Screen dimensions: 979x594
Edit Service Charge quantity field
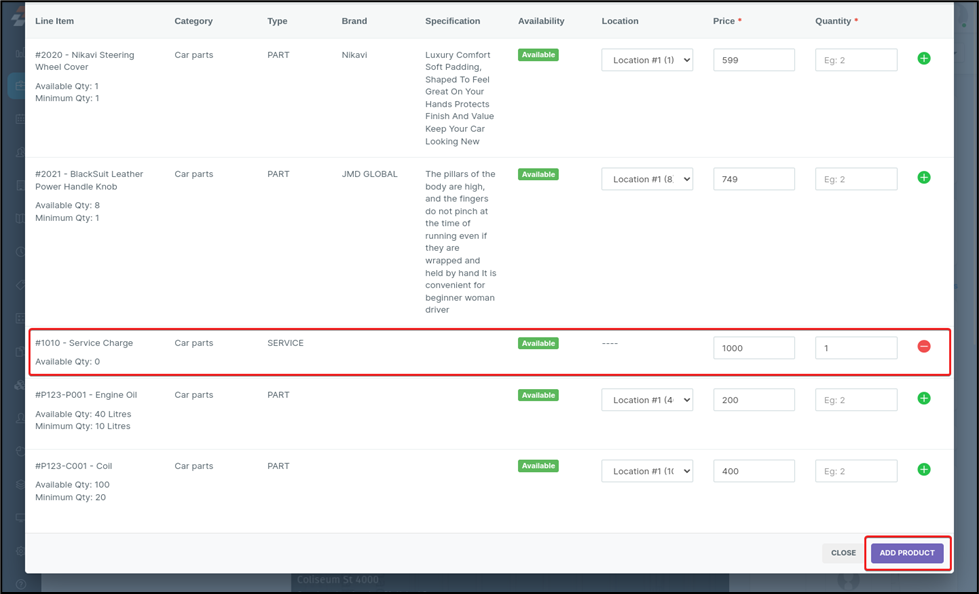coord(856,348)
